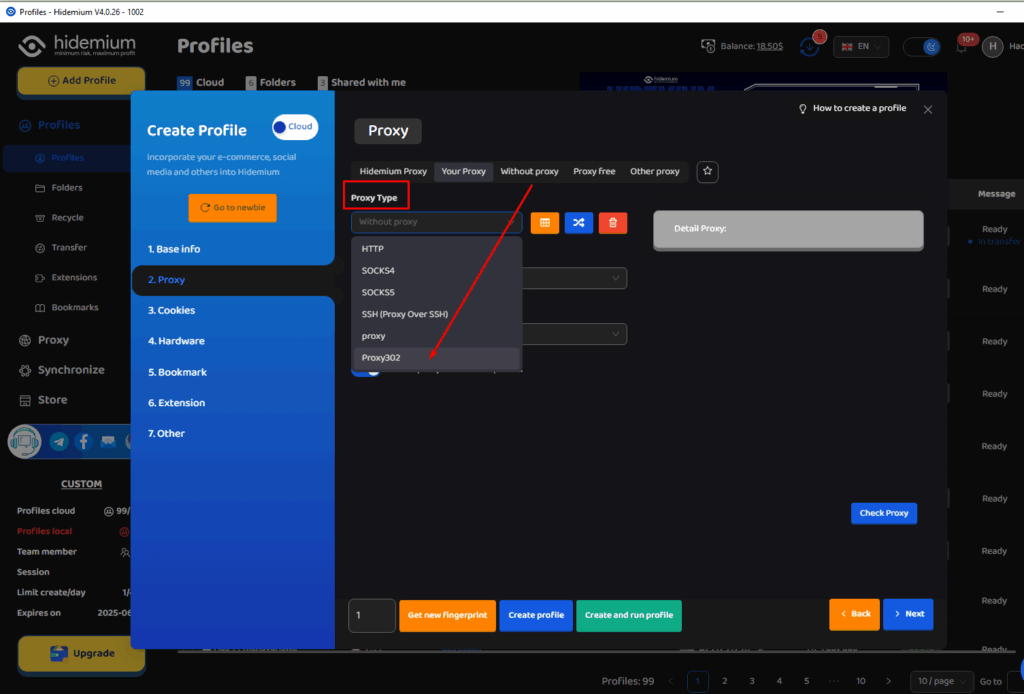
Task: Click the headset support avatar icon
Action: click(25, 441)
